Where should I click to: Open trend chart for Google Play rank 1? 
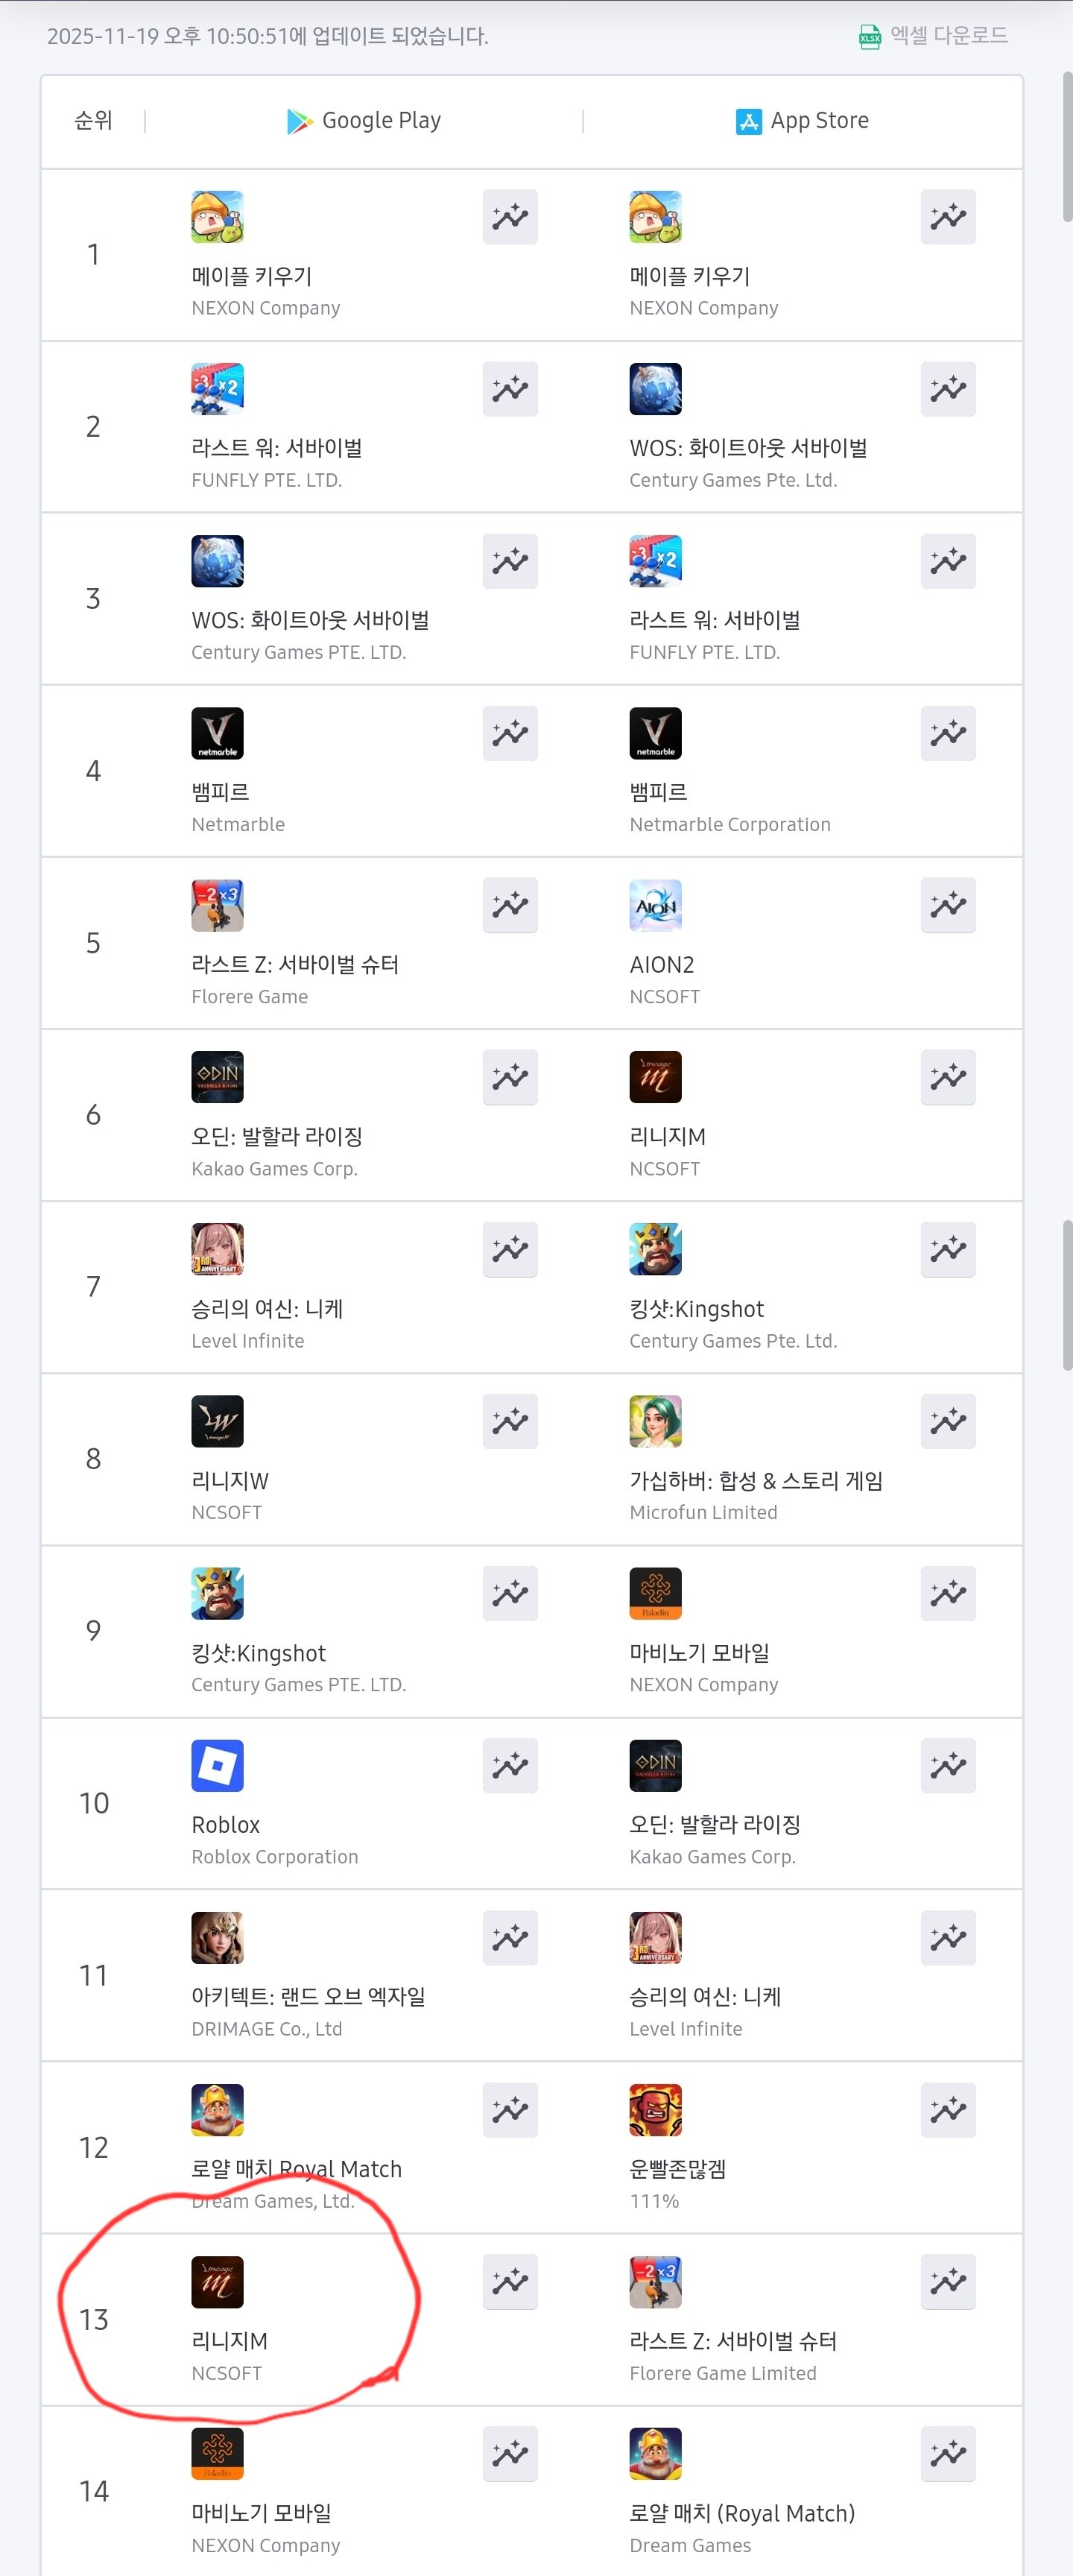click(x=509, y=217)
